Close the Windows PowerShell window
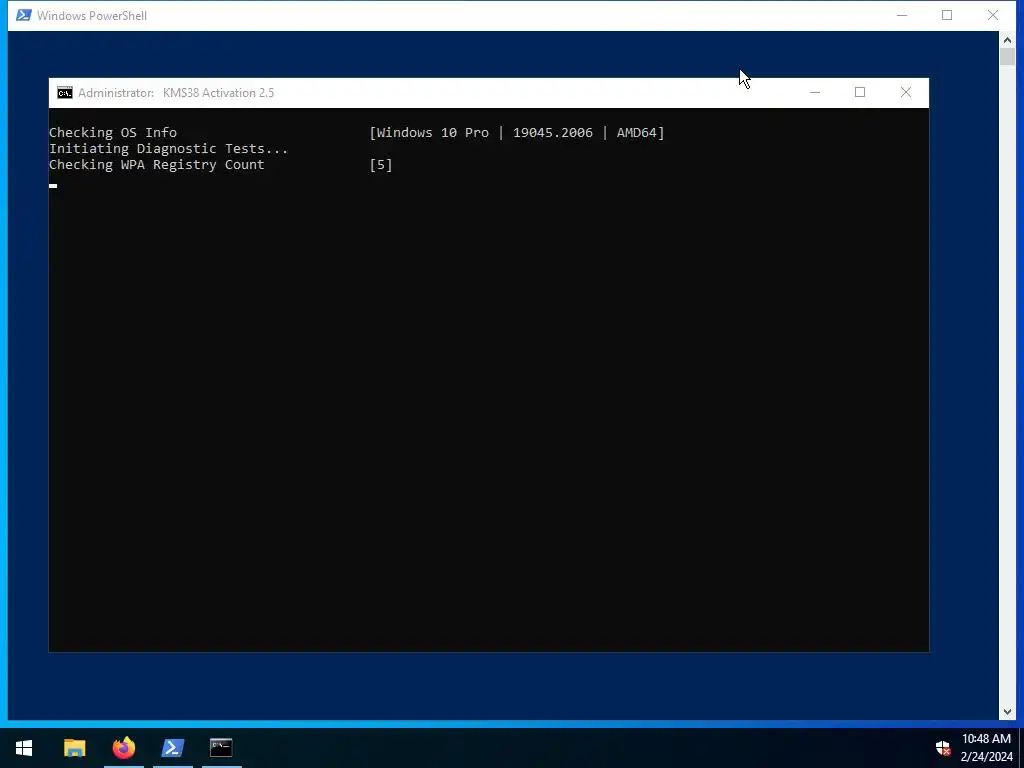The width and height of the screenshot is (1024, 768). coord(993,15)
